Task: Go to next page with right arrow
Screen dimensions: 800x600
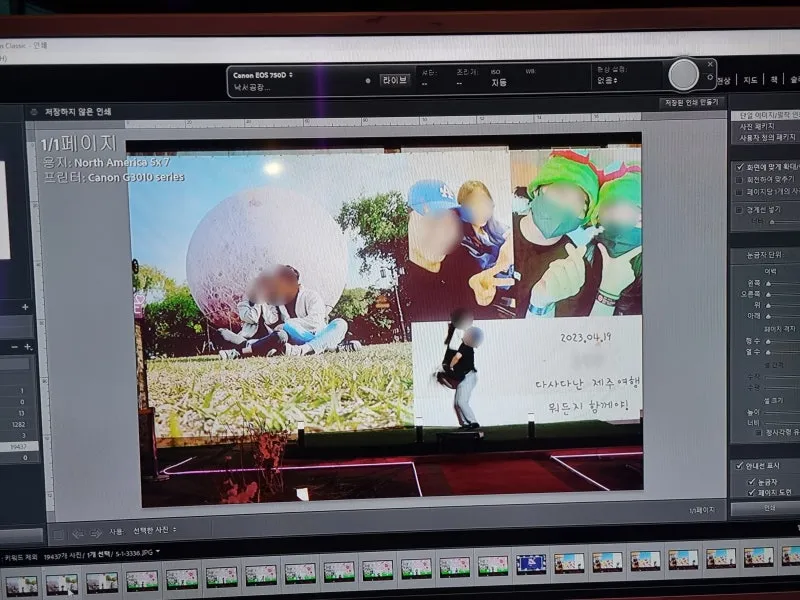Action: (93, 533)
